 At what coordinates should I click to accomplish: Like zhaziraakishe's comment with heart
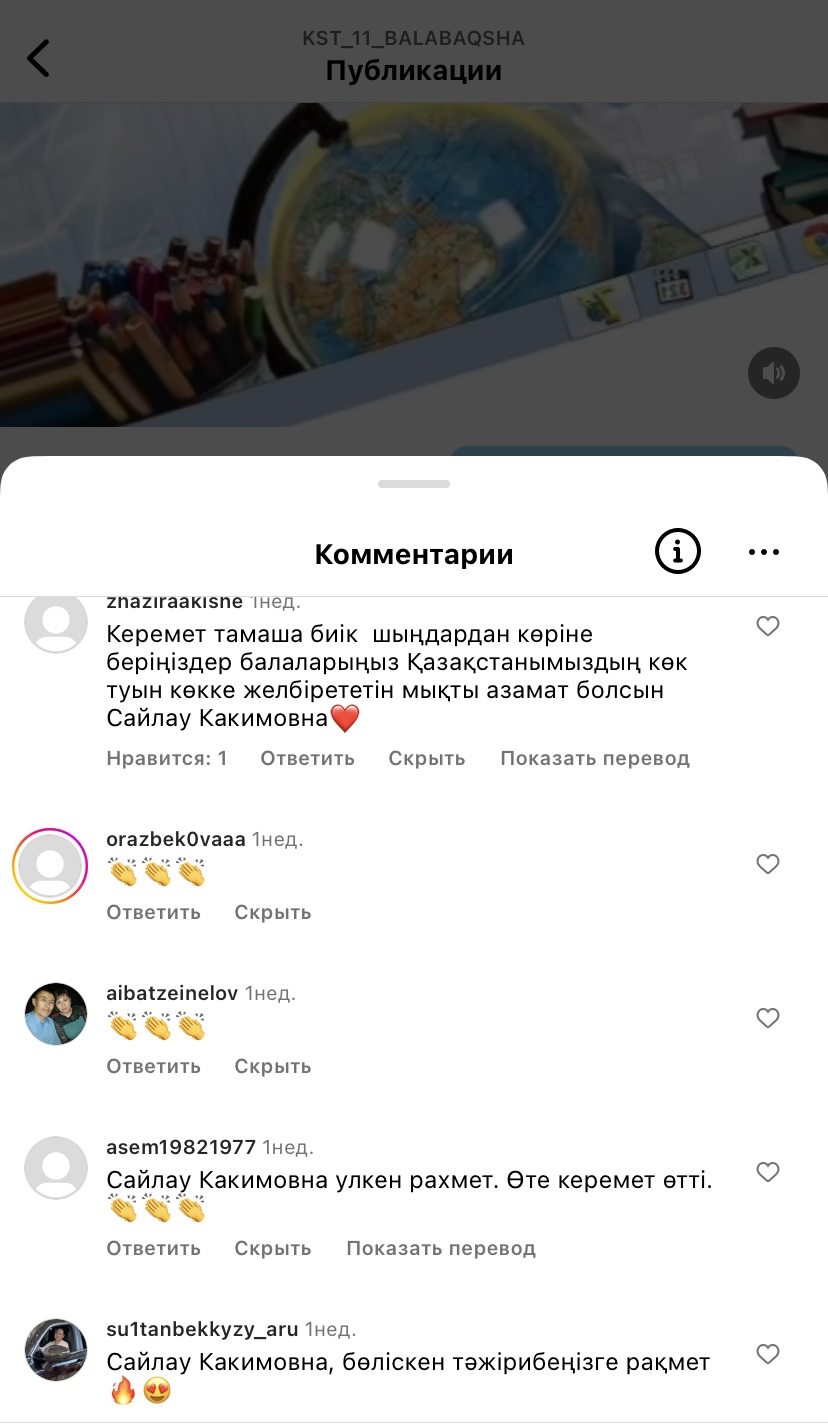768,626
